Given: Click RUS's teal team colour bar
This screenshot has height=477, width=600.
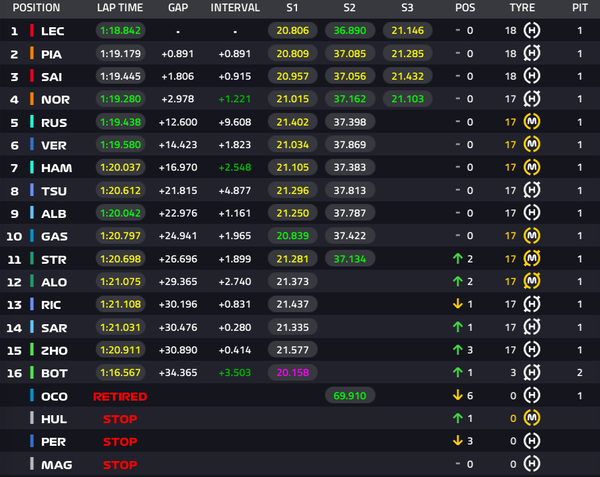Looking at the screenshot, I should [32, 122].
